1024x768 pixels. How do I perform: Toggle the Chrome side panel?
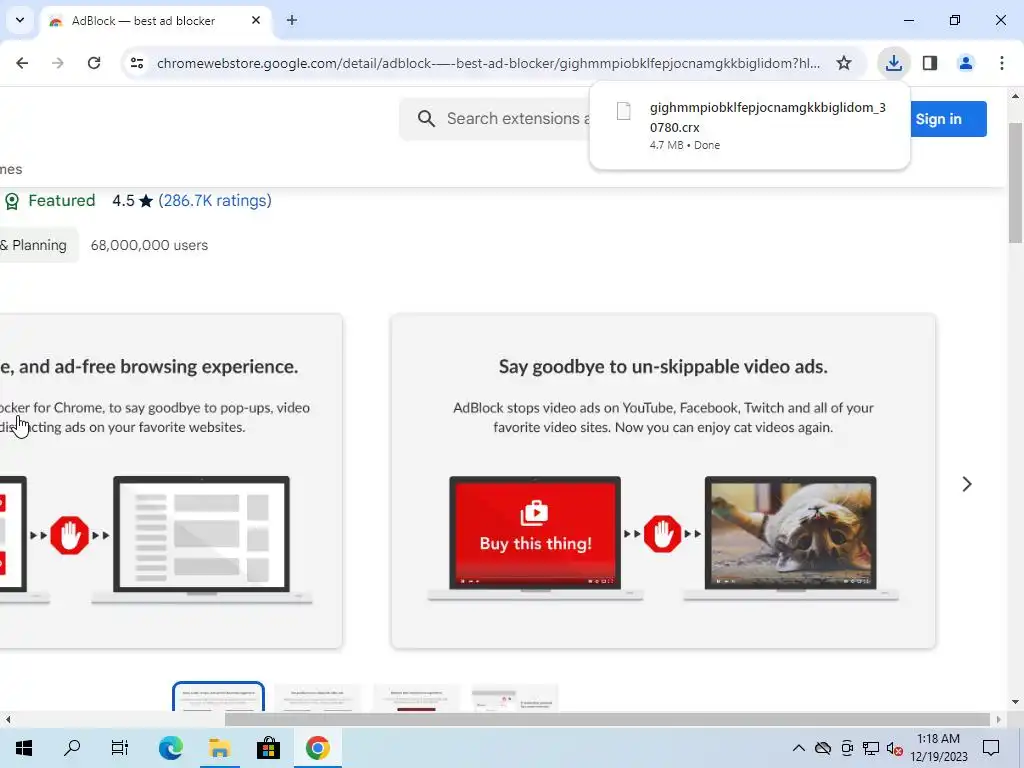point(930,63)
